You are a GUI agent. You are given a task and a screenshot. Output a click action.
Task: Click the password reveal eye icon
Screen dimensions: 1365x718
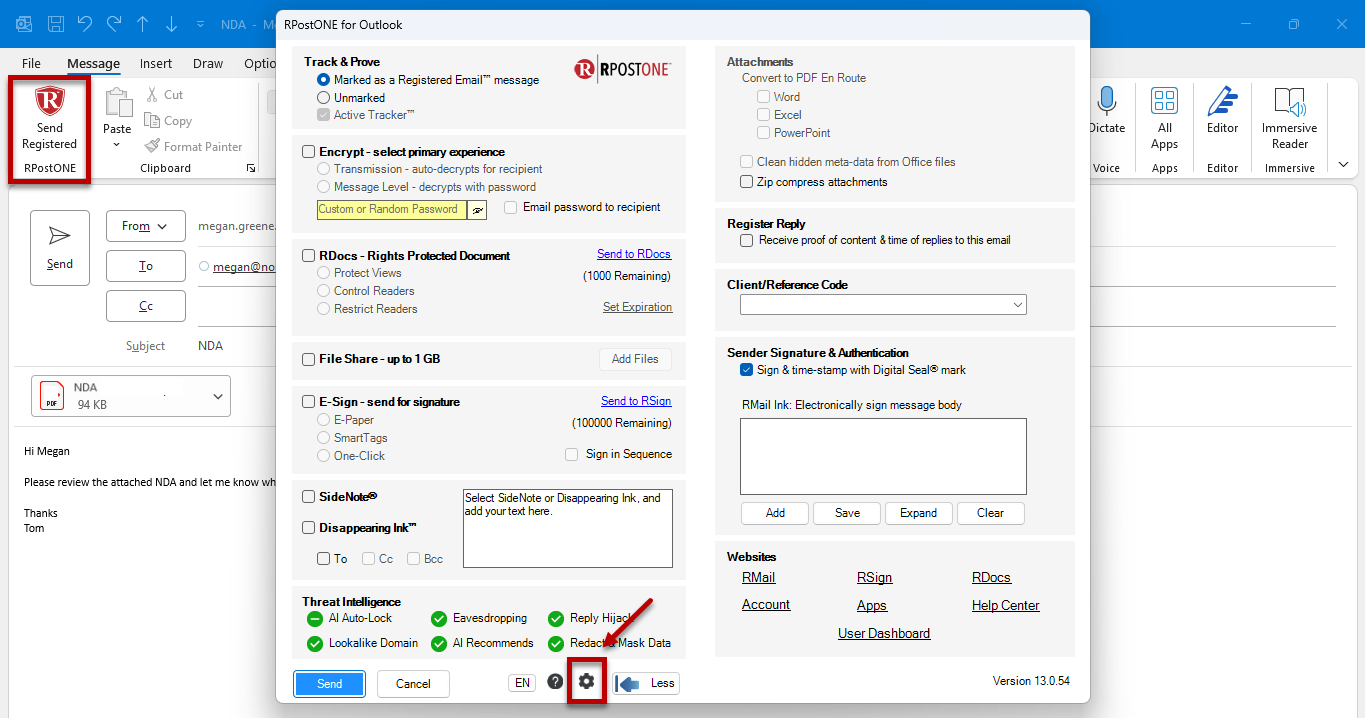pyautogui.click(x=477, y=210)
